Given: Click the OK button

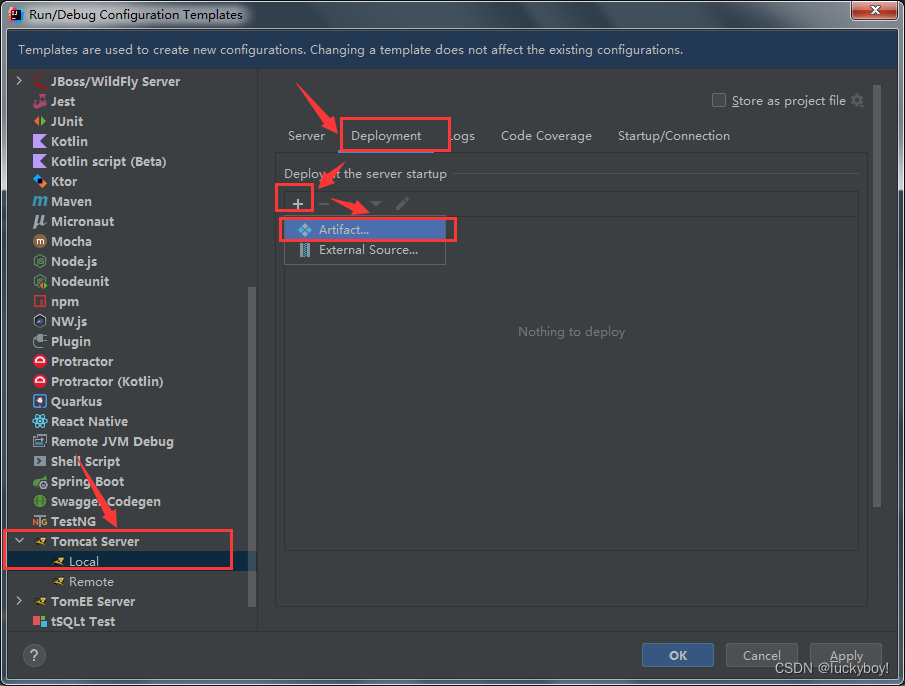Looking at the screenshot, I should 678,655.
